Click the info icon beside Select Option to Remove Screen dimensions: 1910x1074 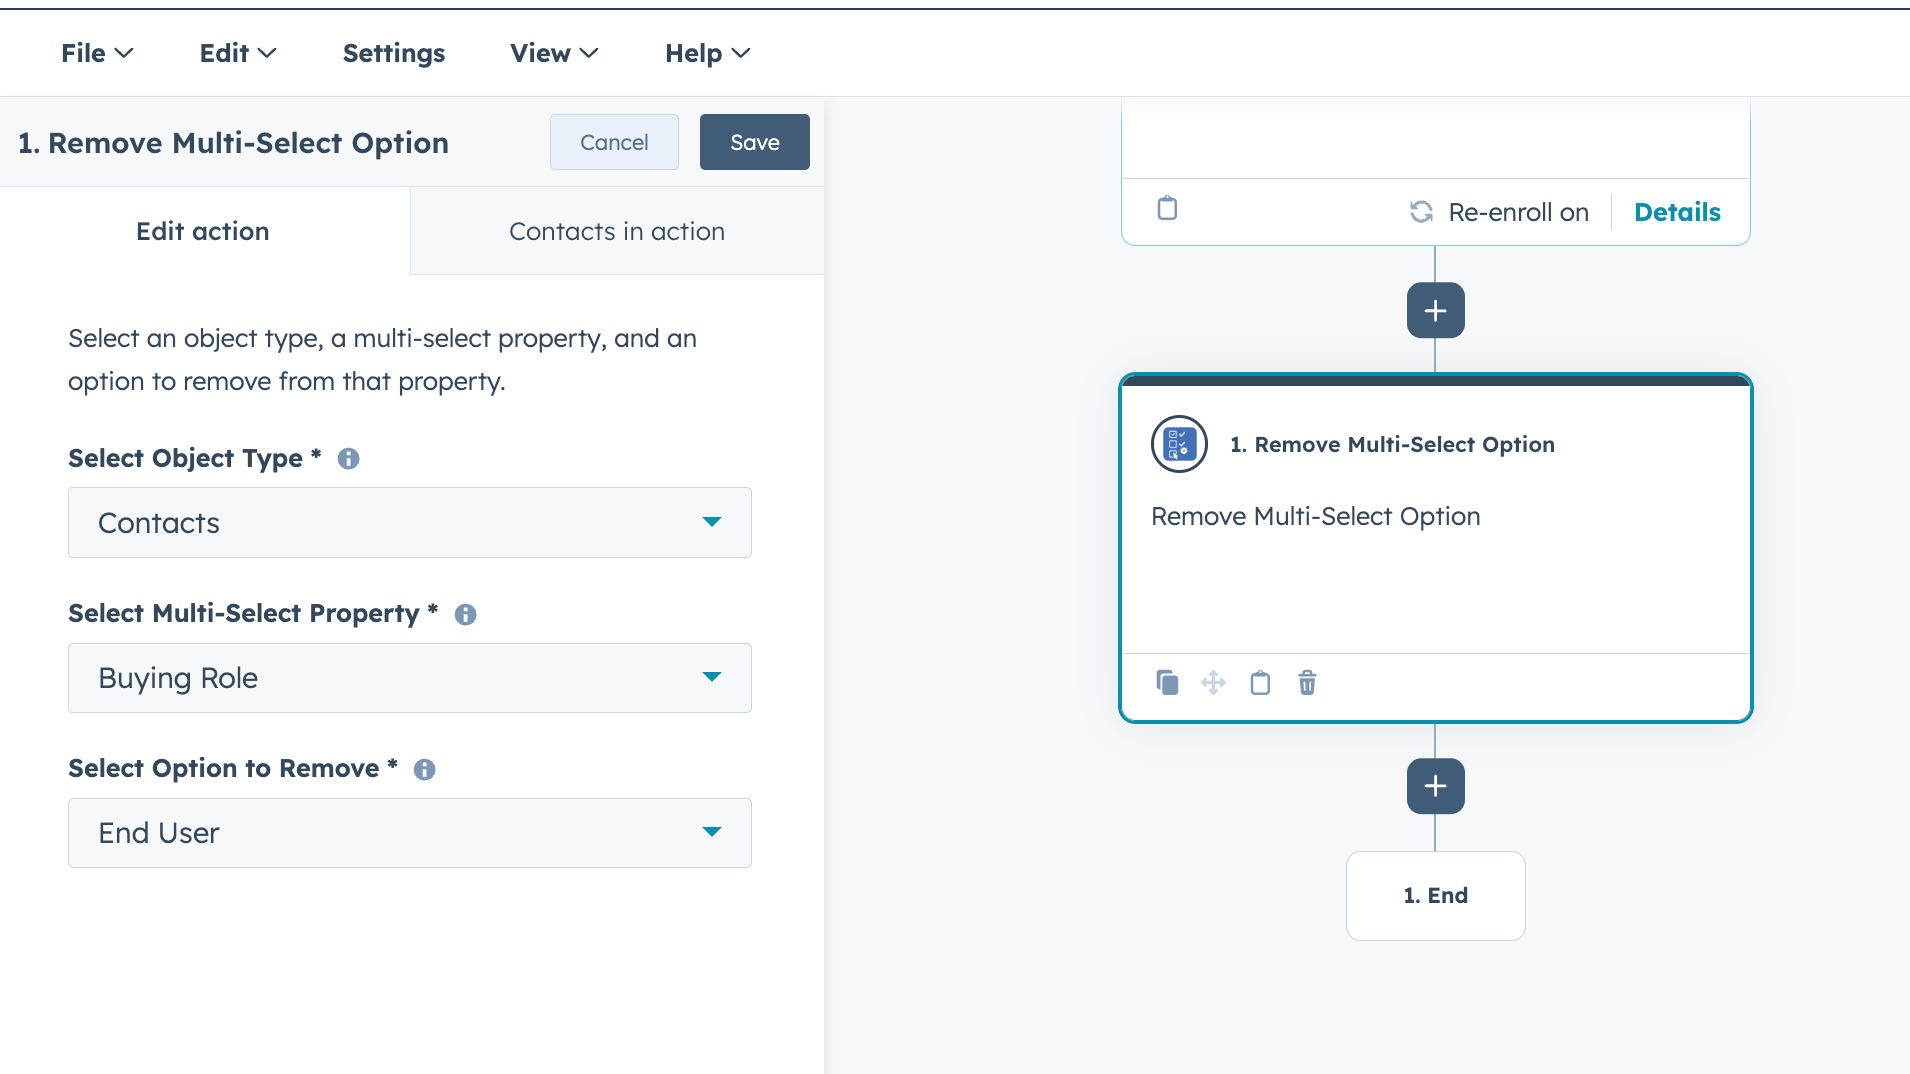click(x=424, y=769)
